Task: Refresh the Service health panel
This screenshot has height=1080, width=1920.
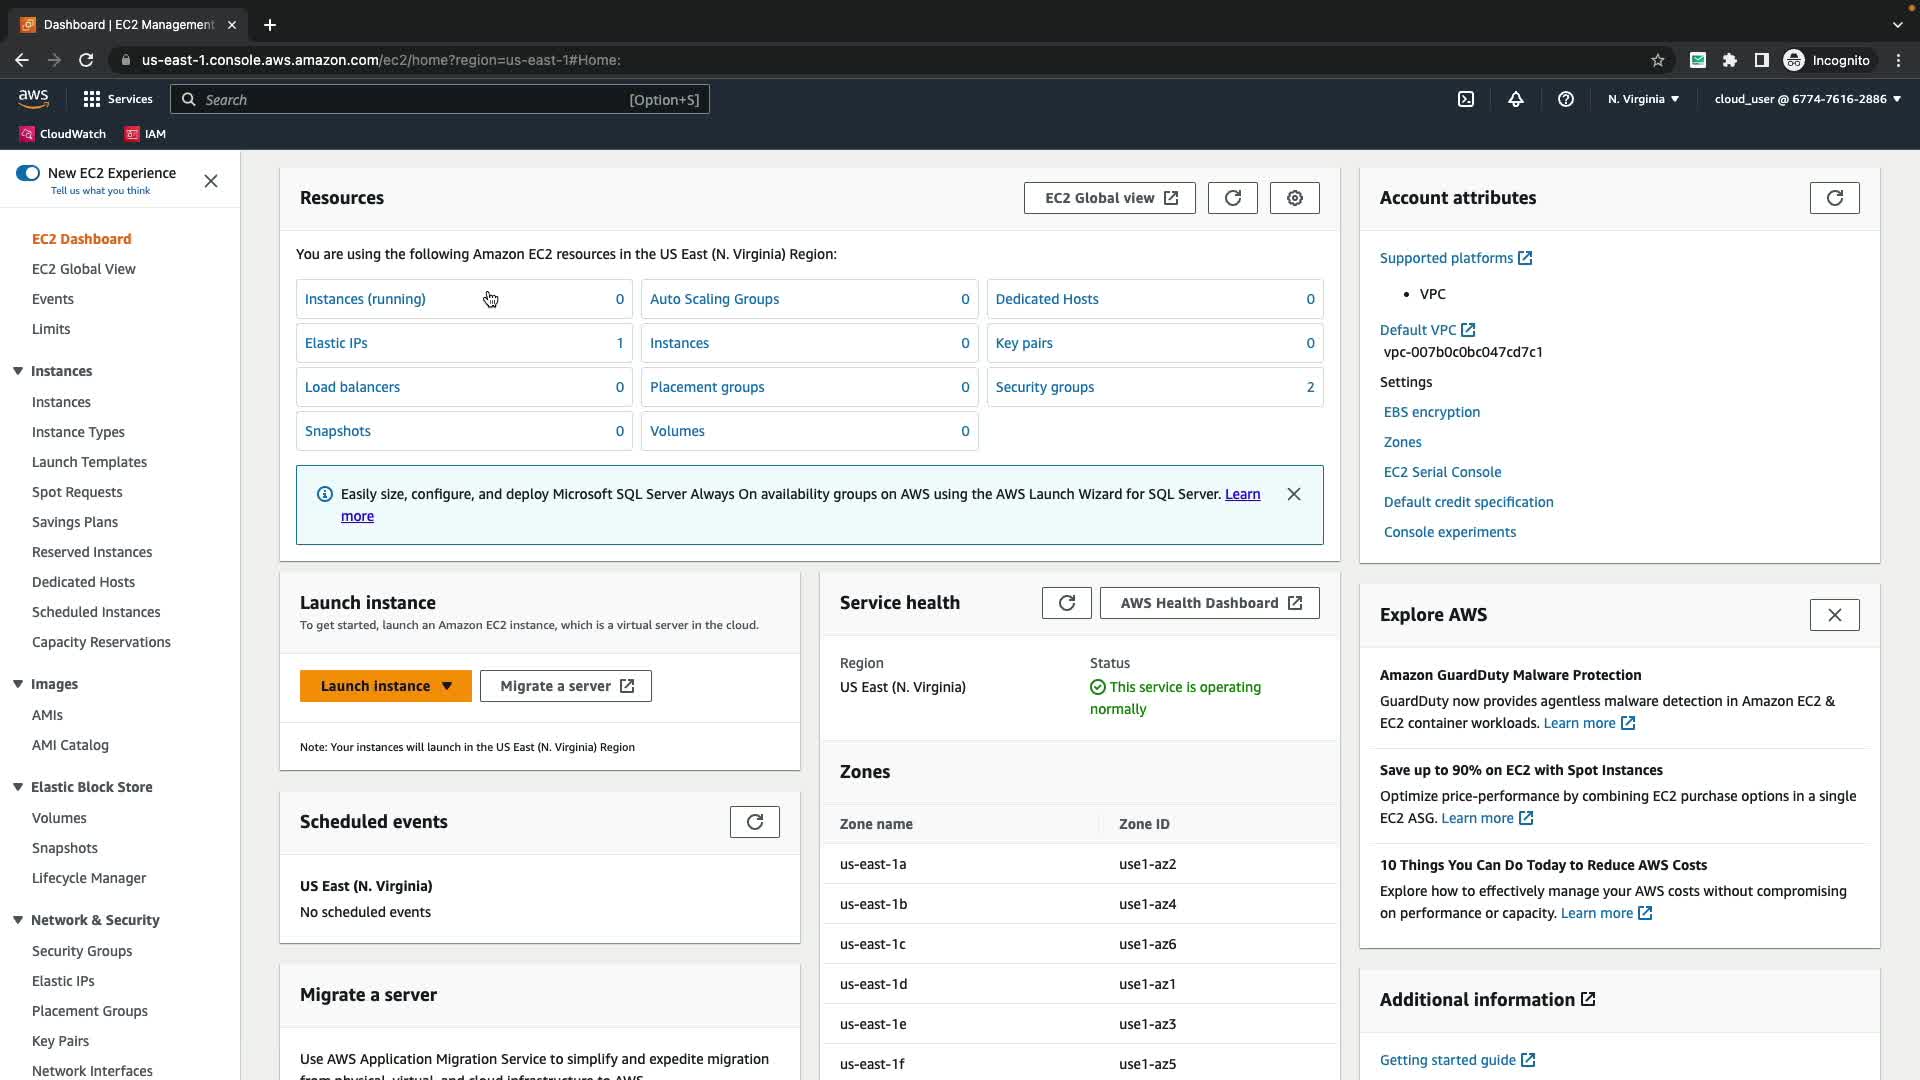Action: click(1066, 603)
